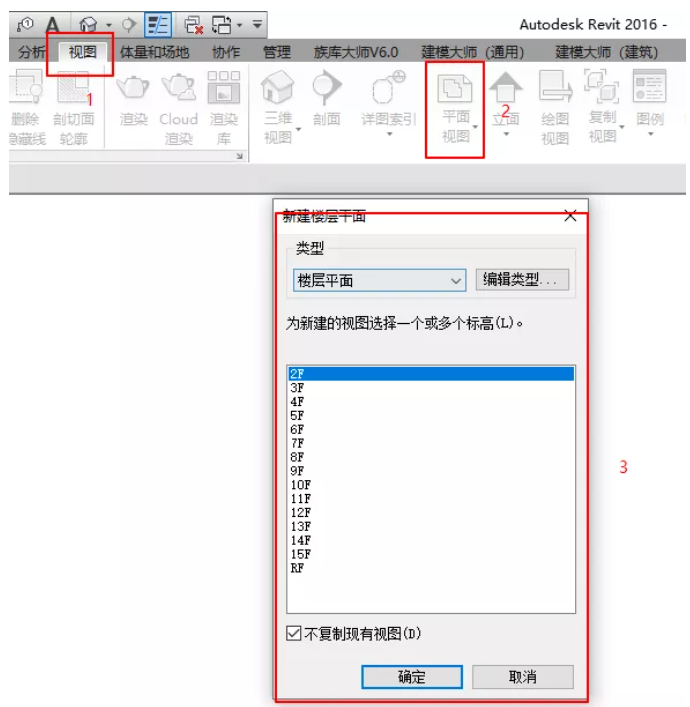Click the 图例 legend icon
The height and width of the screenshot is (707, 690).
coord(649,86)
